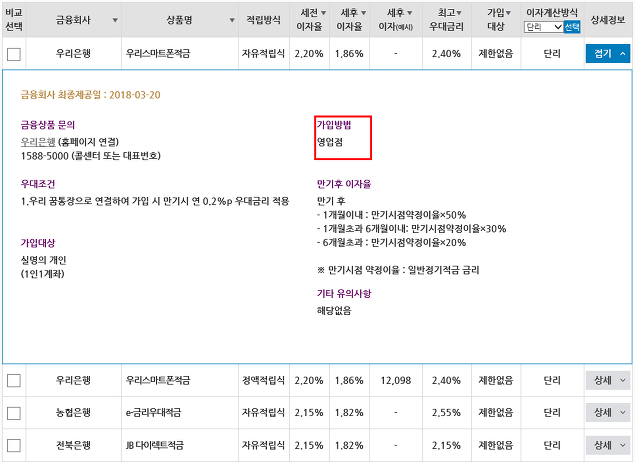635x462 pixels.
Task: Sort by 세후 이자율 column arrow
Action: tap(364, 13)
